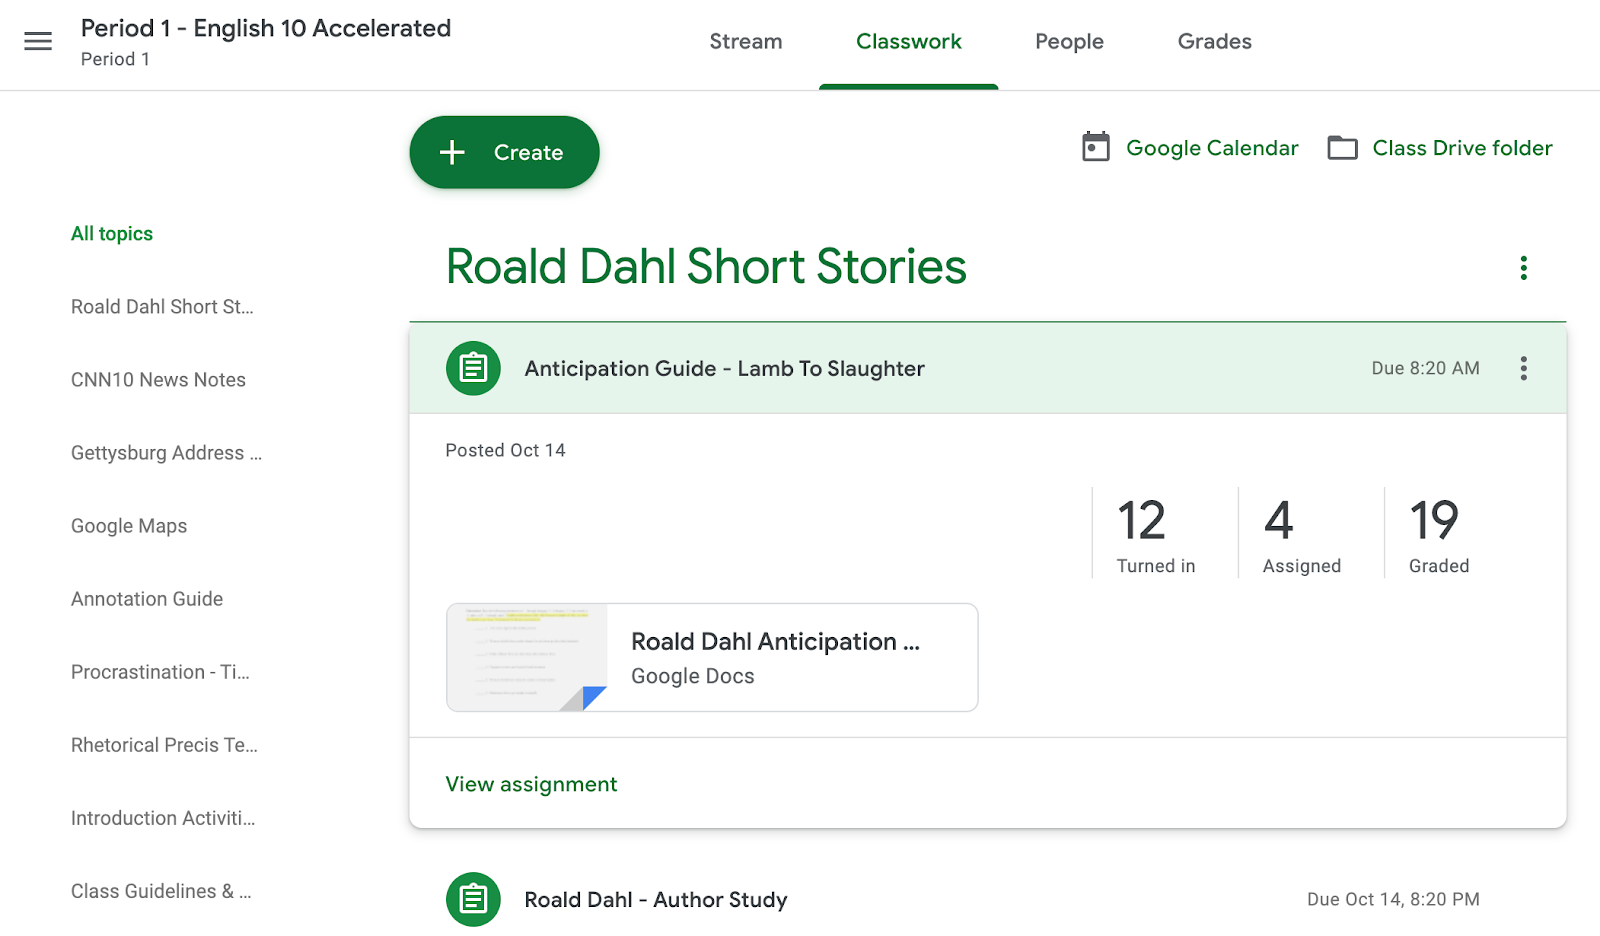Open options menu for Anticipation Guide assignment
This screenshot has width=1600, height=936.
pyautogui.click(x=1523, y=368)
